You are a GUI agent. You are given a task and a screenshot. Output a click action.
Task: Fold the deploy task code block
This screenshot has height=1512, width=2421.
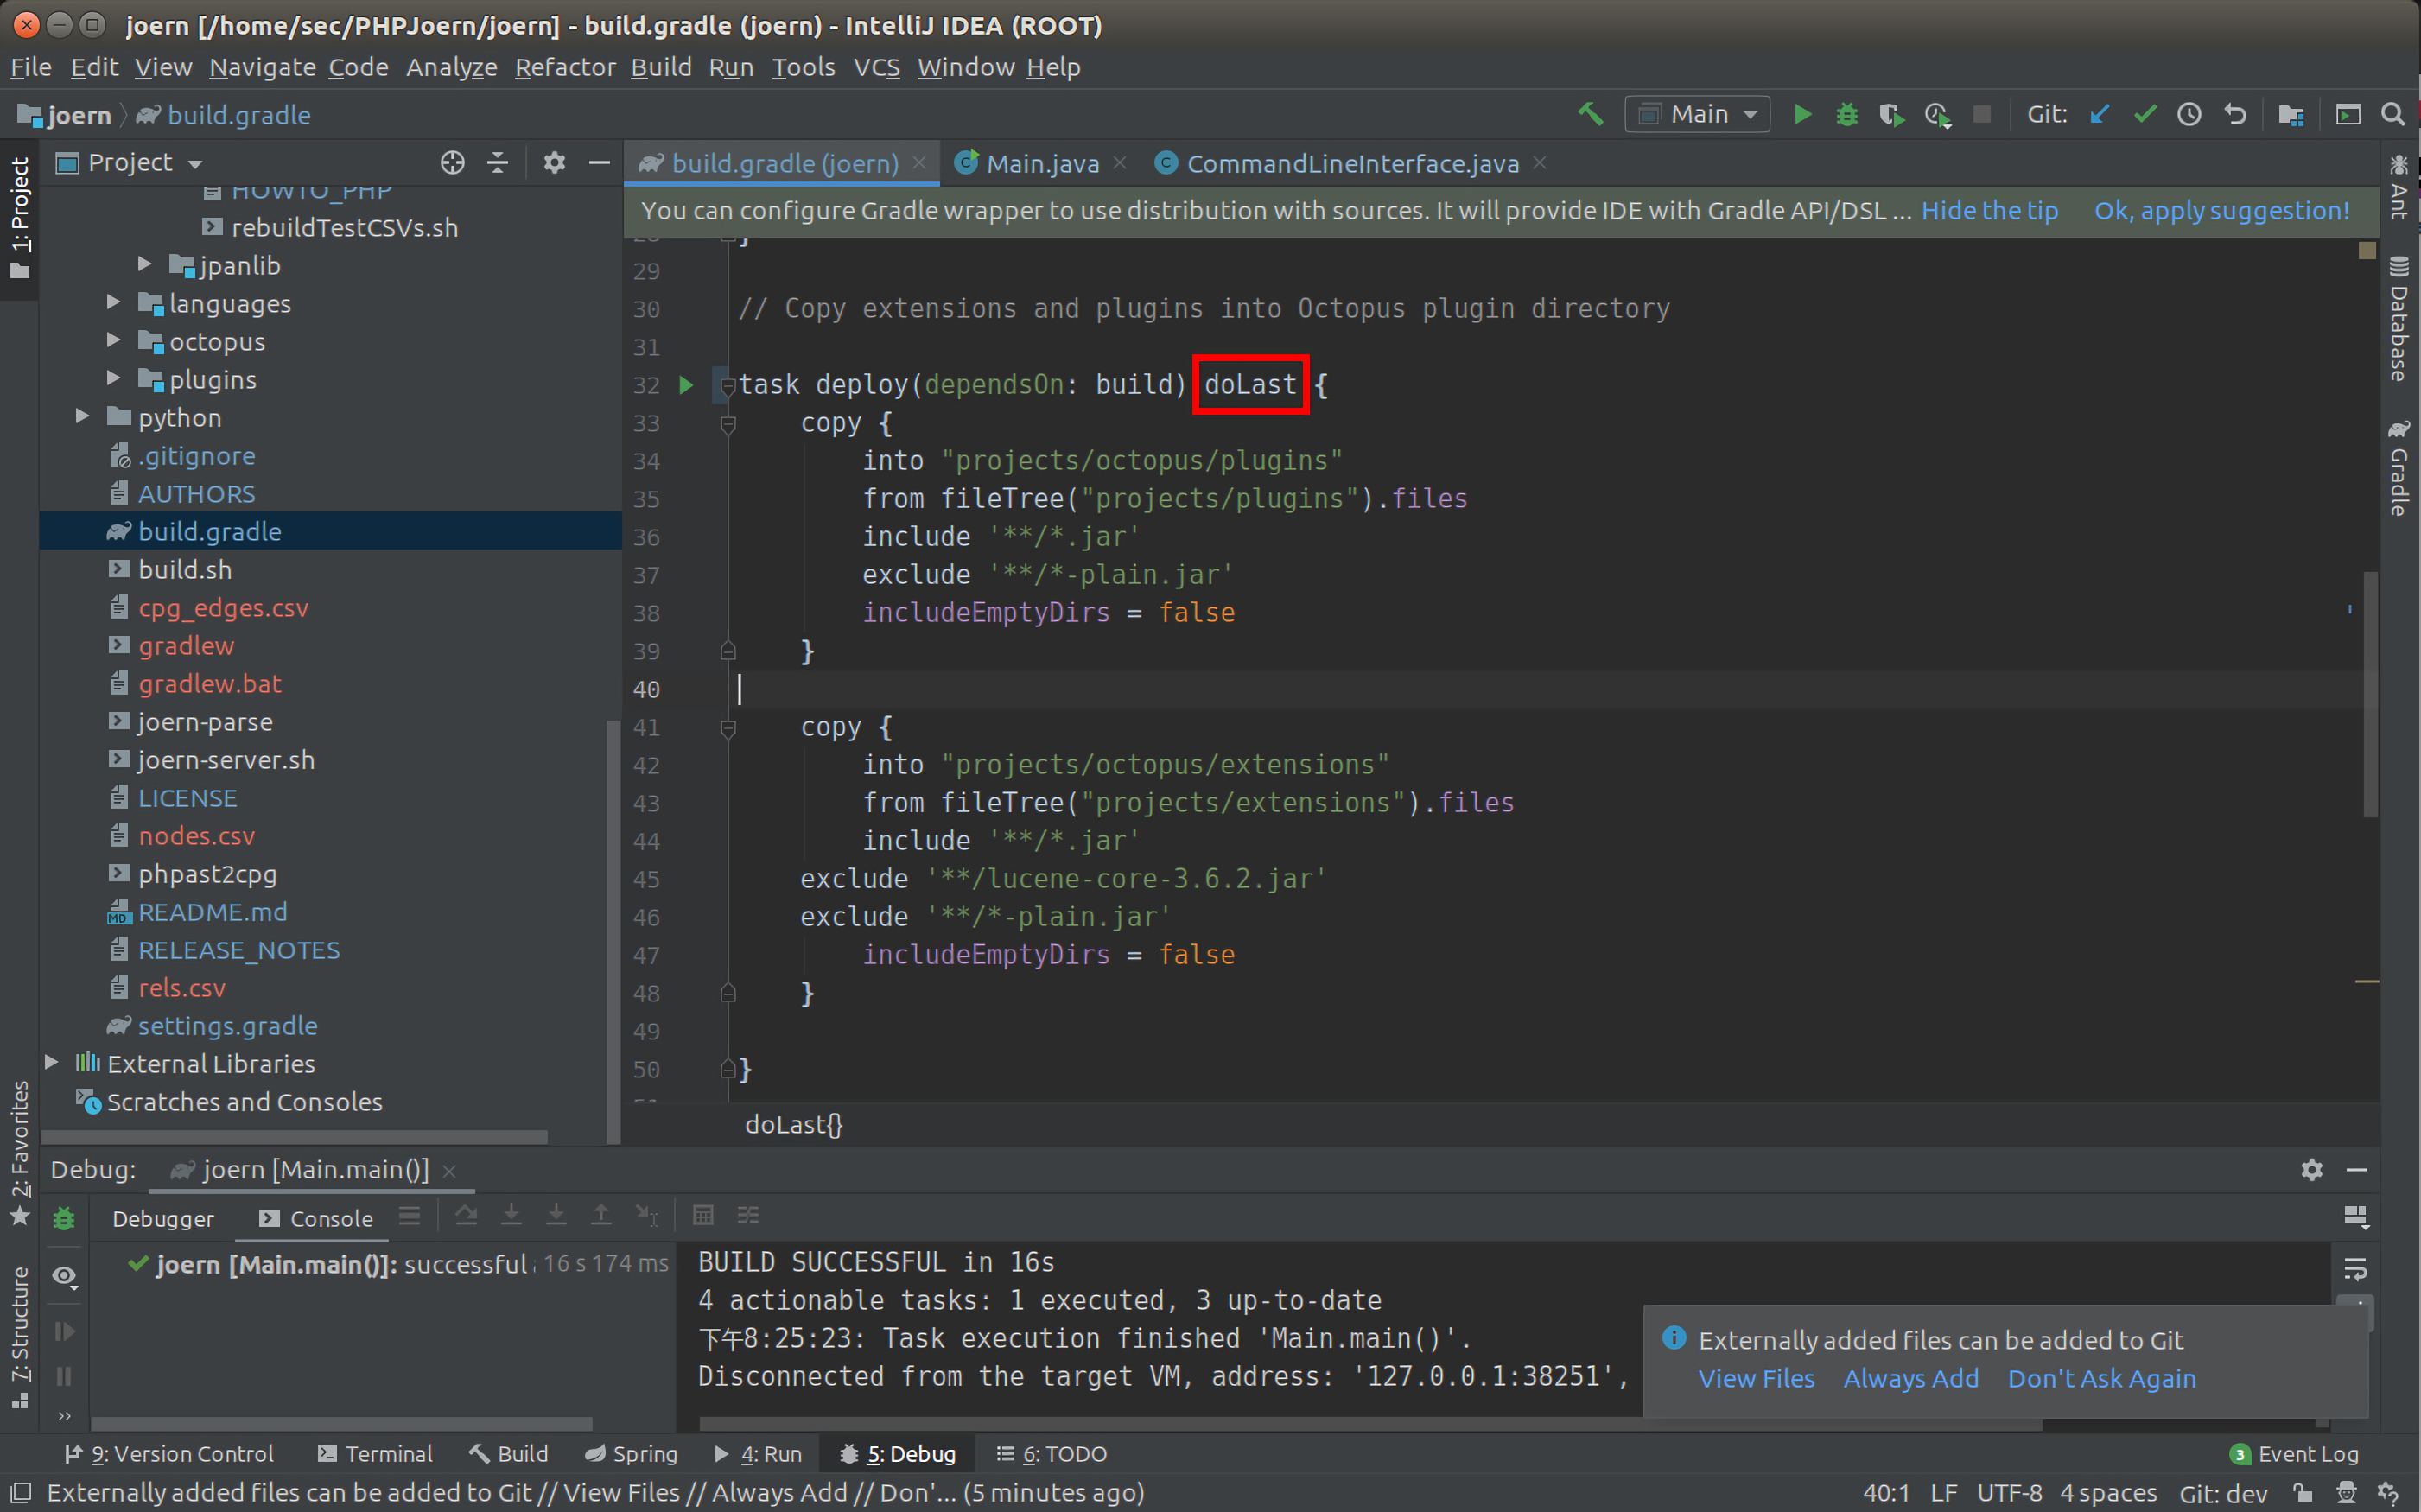coord(728,385)
